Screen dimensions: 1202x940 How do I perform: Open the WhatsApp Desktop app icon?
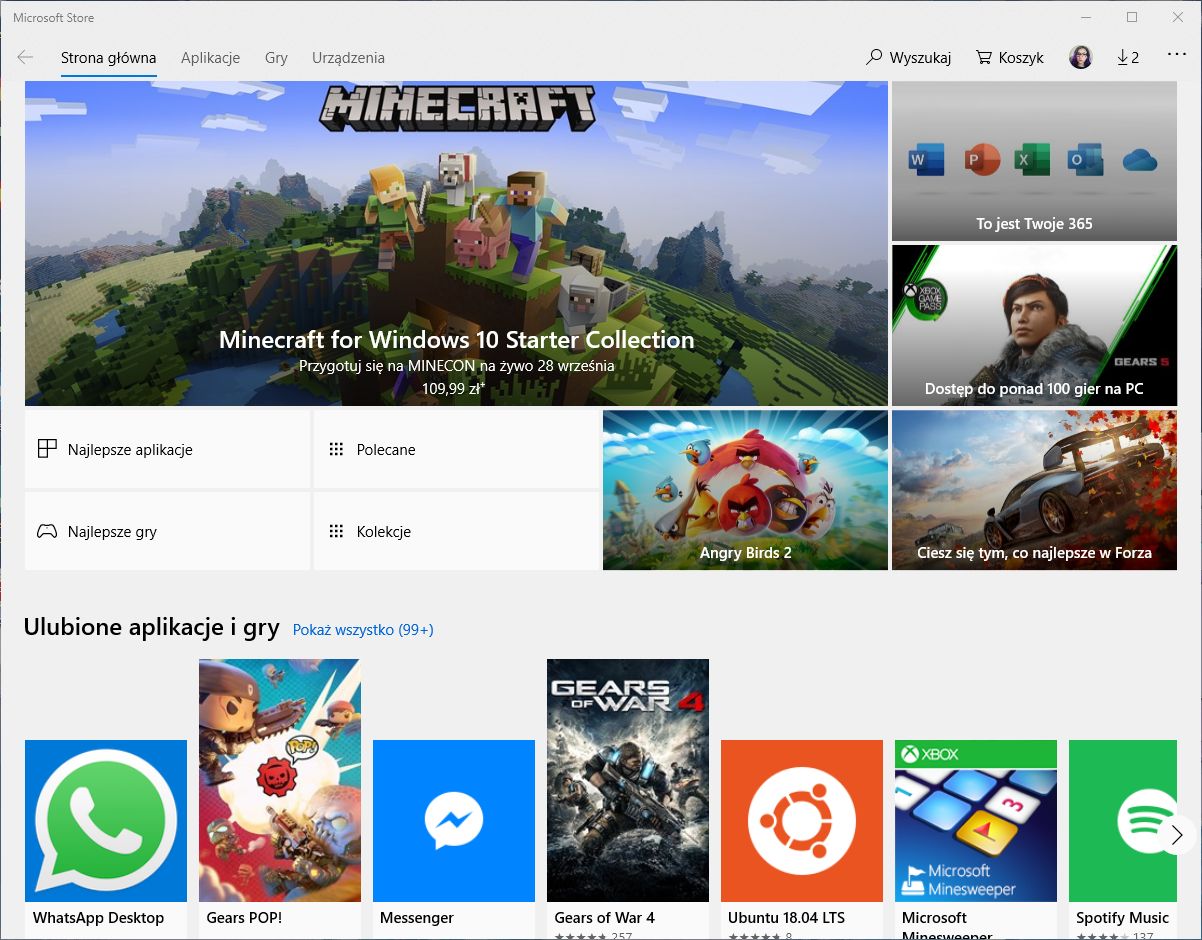coord(106,821)
